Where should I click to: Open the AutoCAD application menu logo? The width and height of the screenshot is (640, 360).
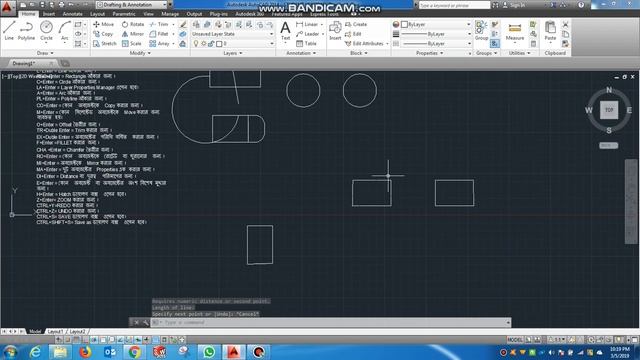7,7
